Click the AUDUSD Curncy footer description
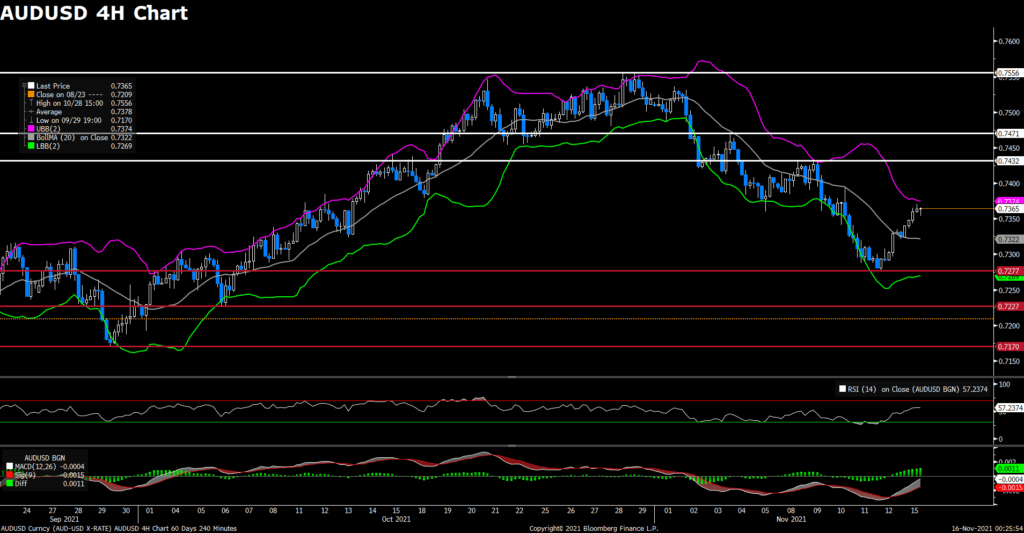 click(119, 528)
